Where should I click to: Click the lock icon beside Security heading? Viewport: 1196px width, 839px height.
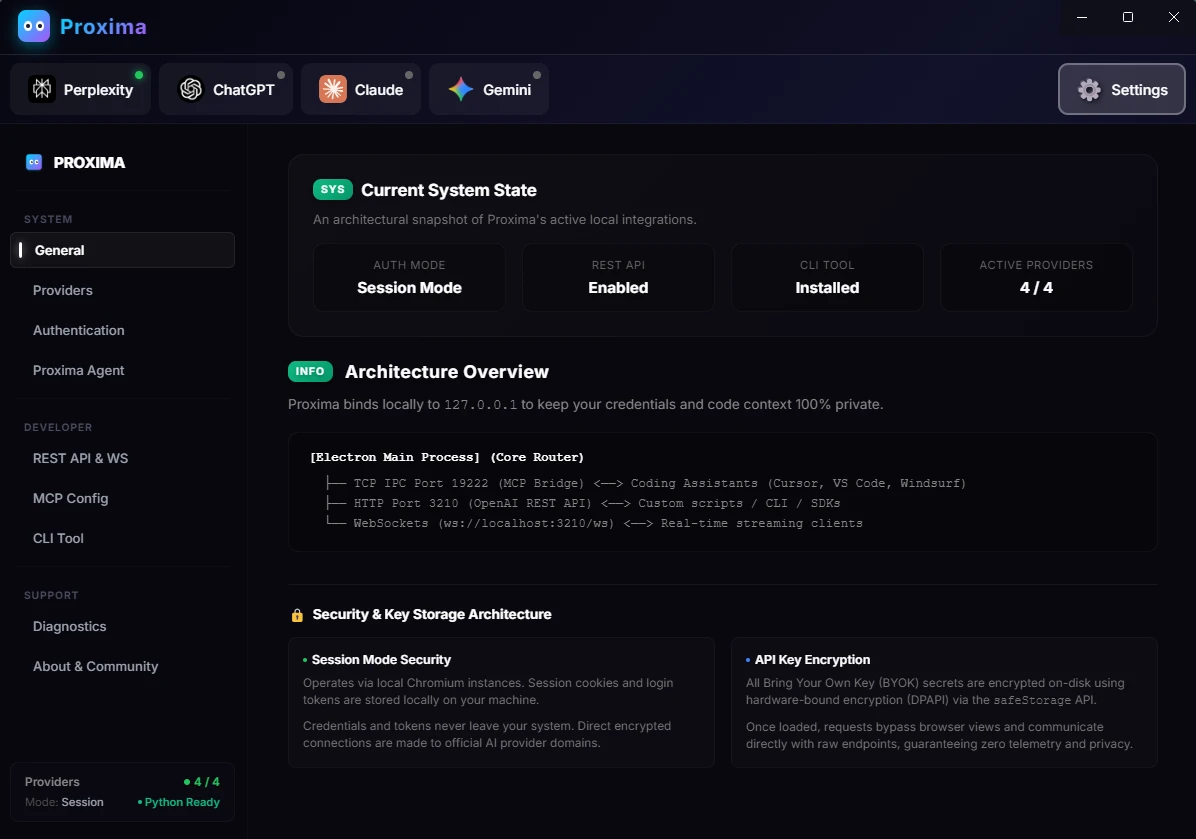tap(297, 615)
